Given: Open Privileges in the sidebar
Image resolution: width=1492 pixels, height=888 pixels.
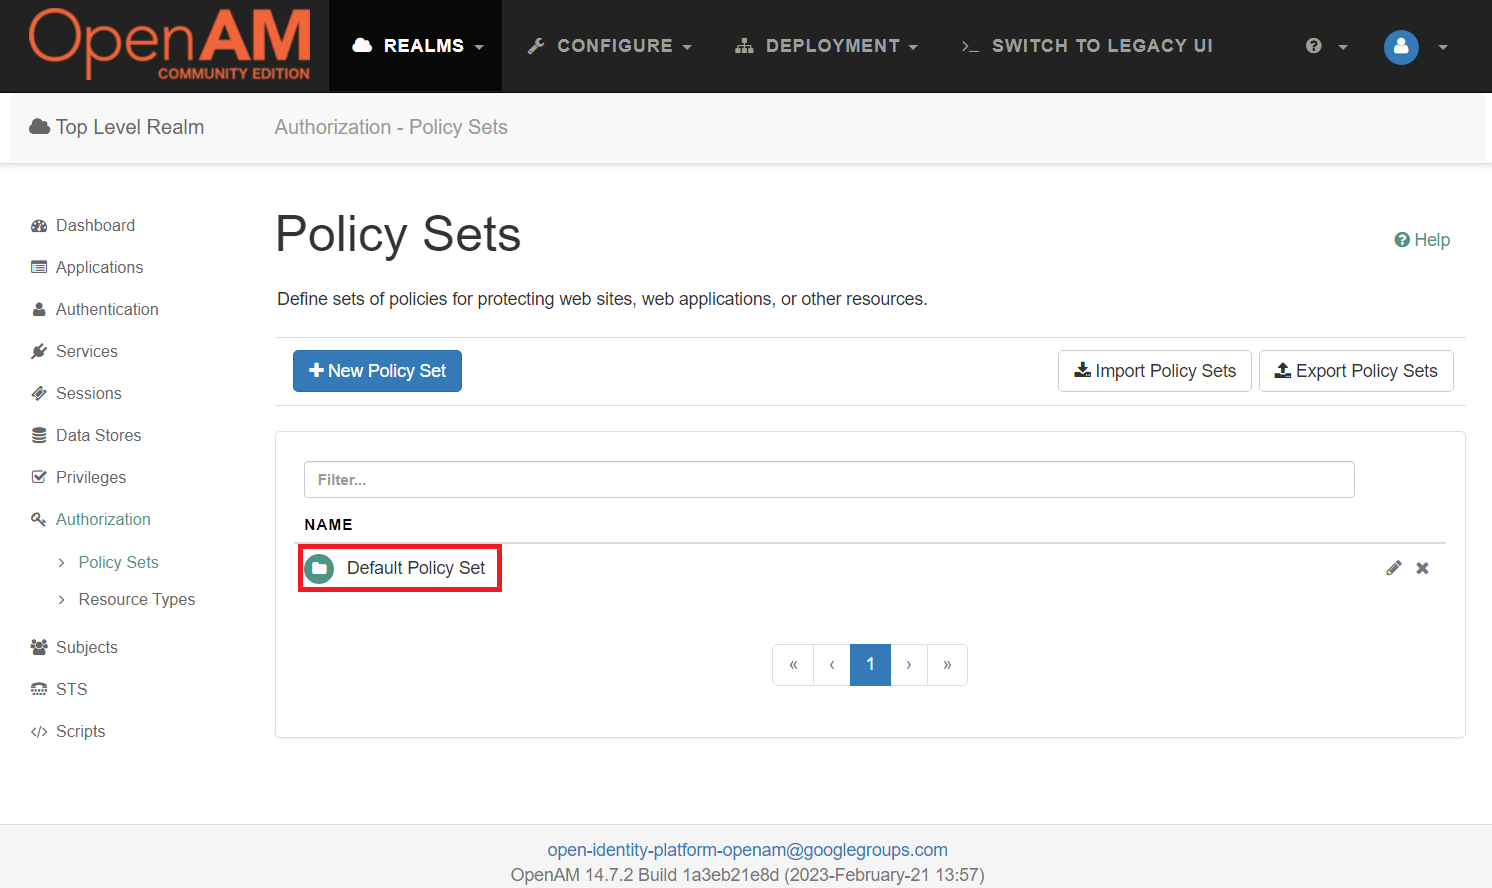Looking at the screenshot, I should click(91, 477).
